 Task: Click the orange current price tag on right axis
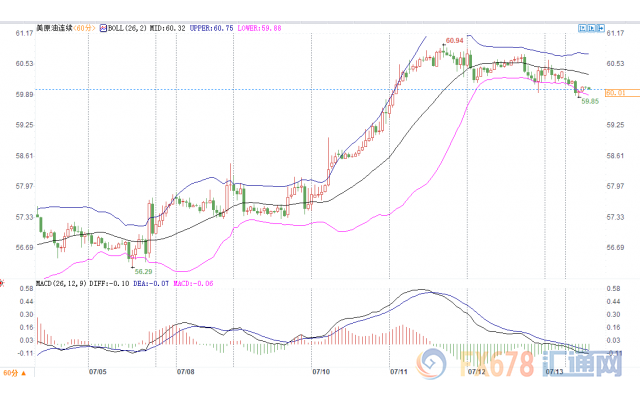(622, 93)
